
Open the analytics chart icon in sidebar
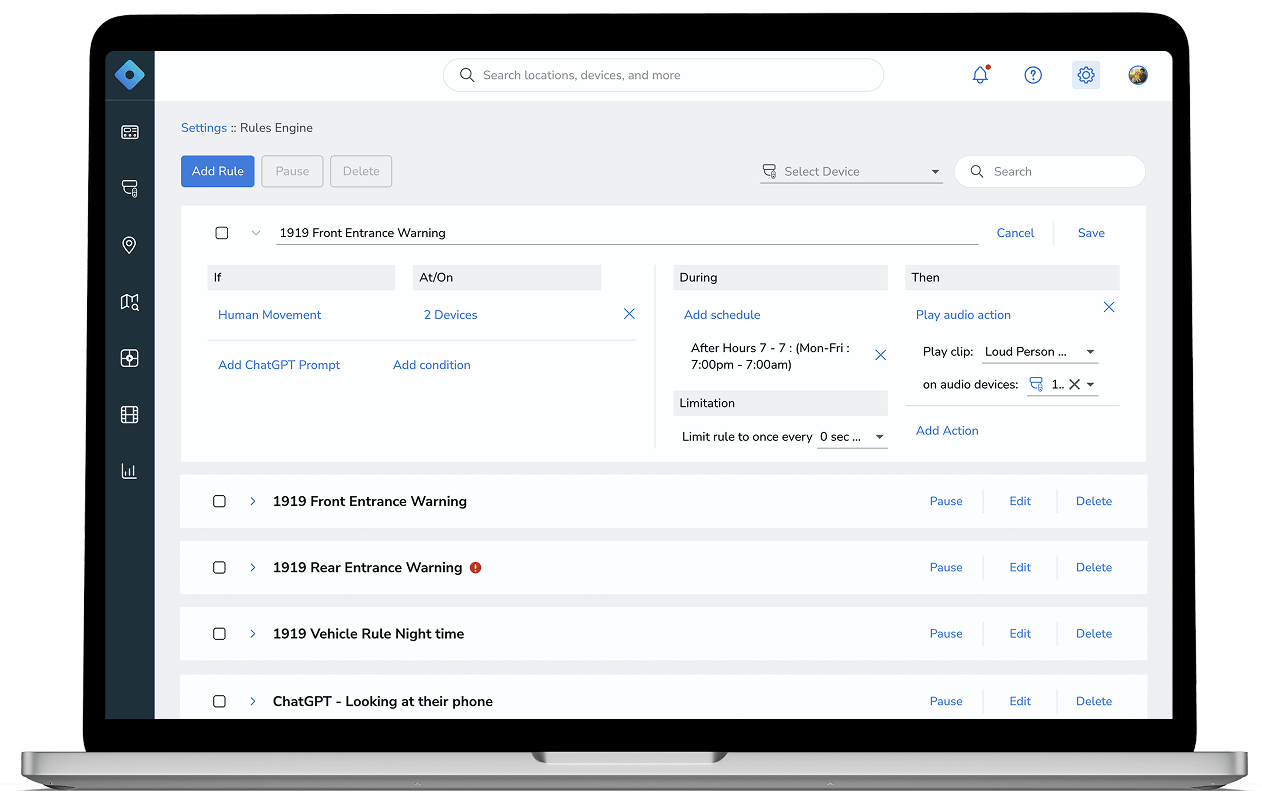129,471
